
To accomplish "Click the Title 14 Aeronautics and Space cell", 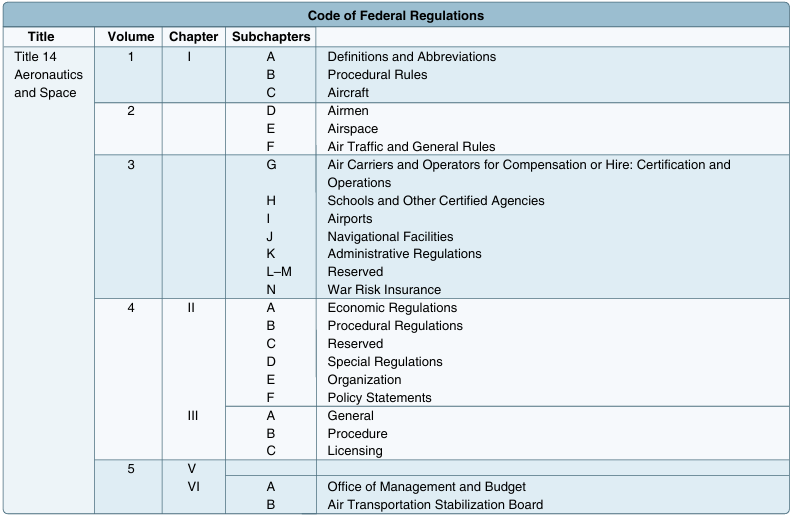I will 48,75.
